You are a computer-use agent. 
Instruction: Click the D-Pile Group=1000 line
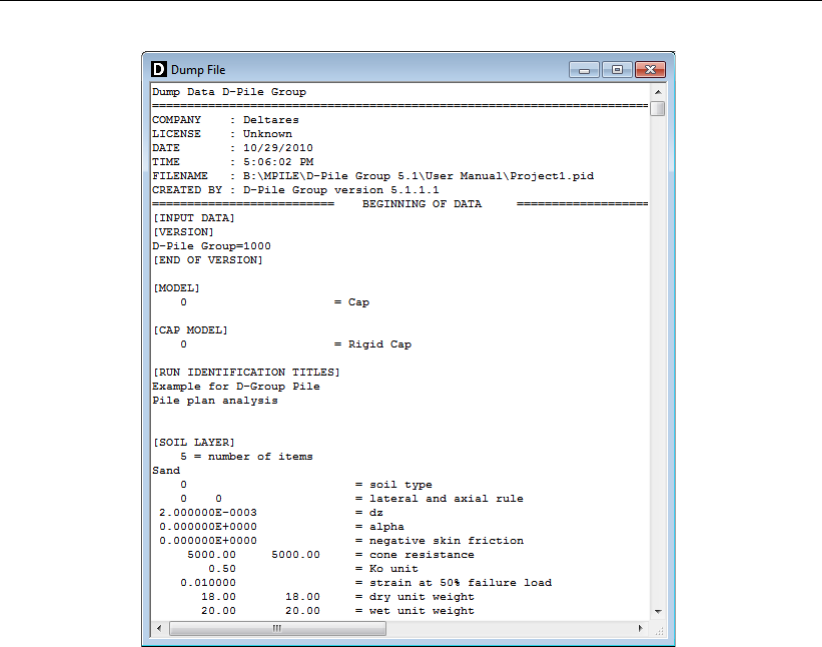[212, 246]
